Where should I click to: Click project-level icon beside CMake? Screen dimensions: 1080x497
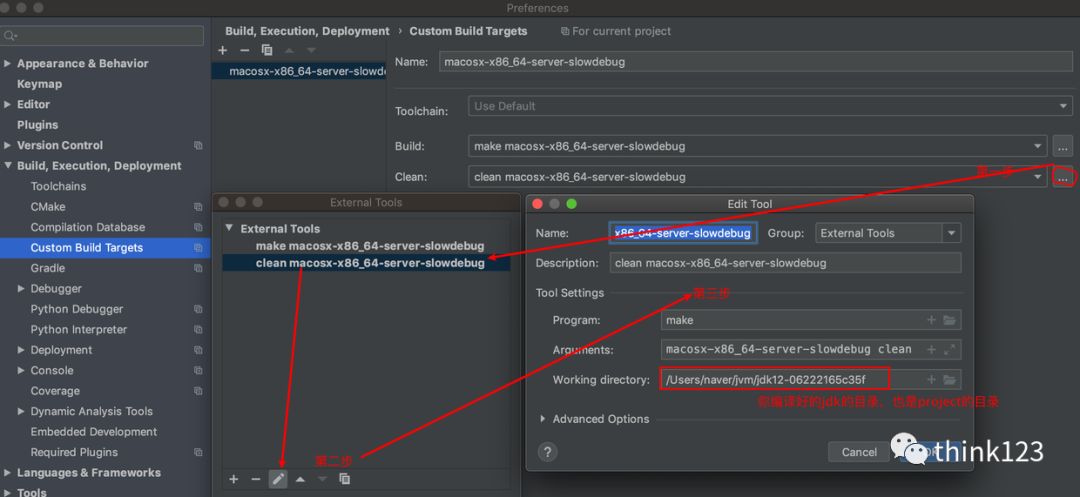tap(198, 207)
